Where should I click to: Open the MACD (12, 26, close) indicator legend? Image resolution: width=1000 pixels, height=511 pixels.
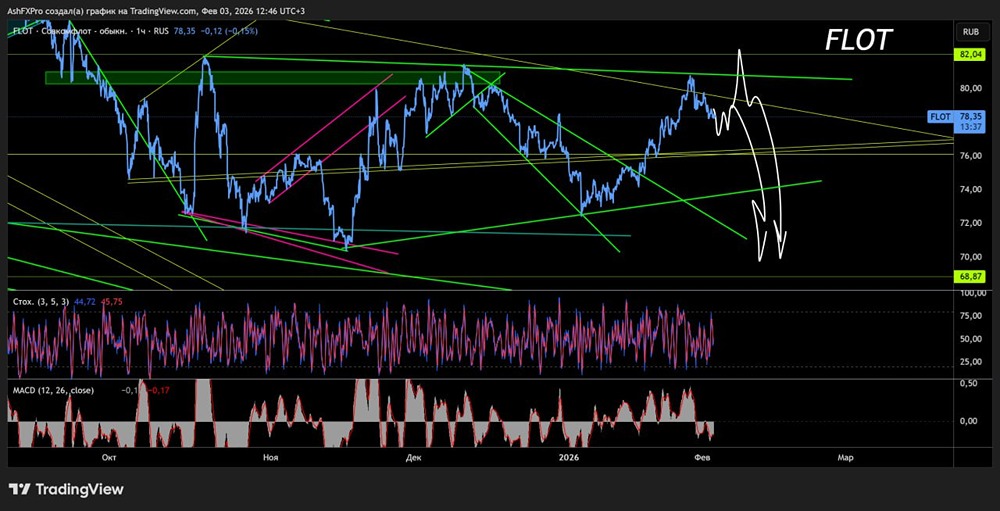(53, 390)
